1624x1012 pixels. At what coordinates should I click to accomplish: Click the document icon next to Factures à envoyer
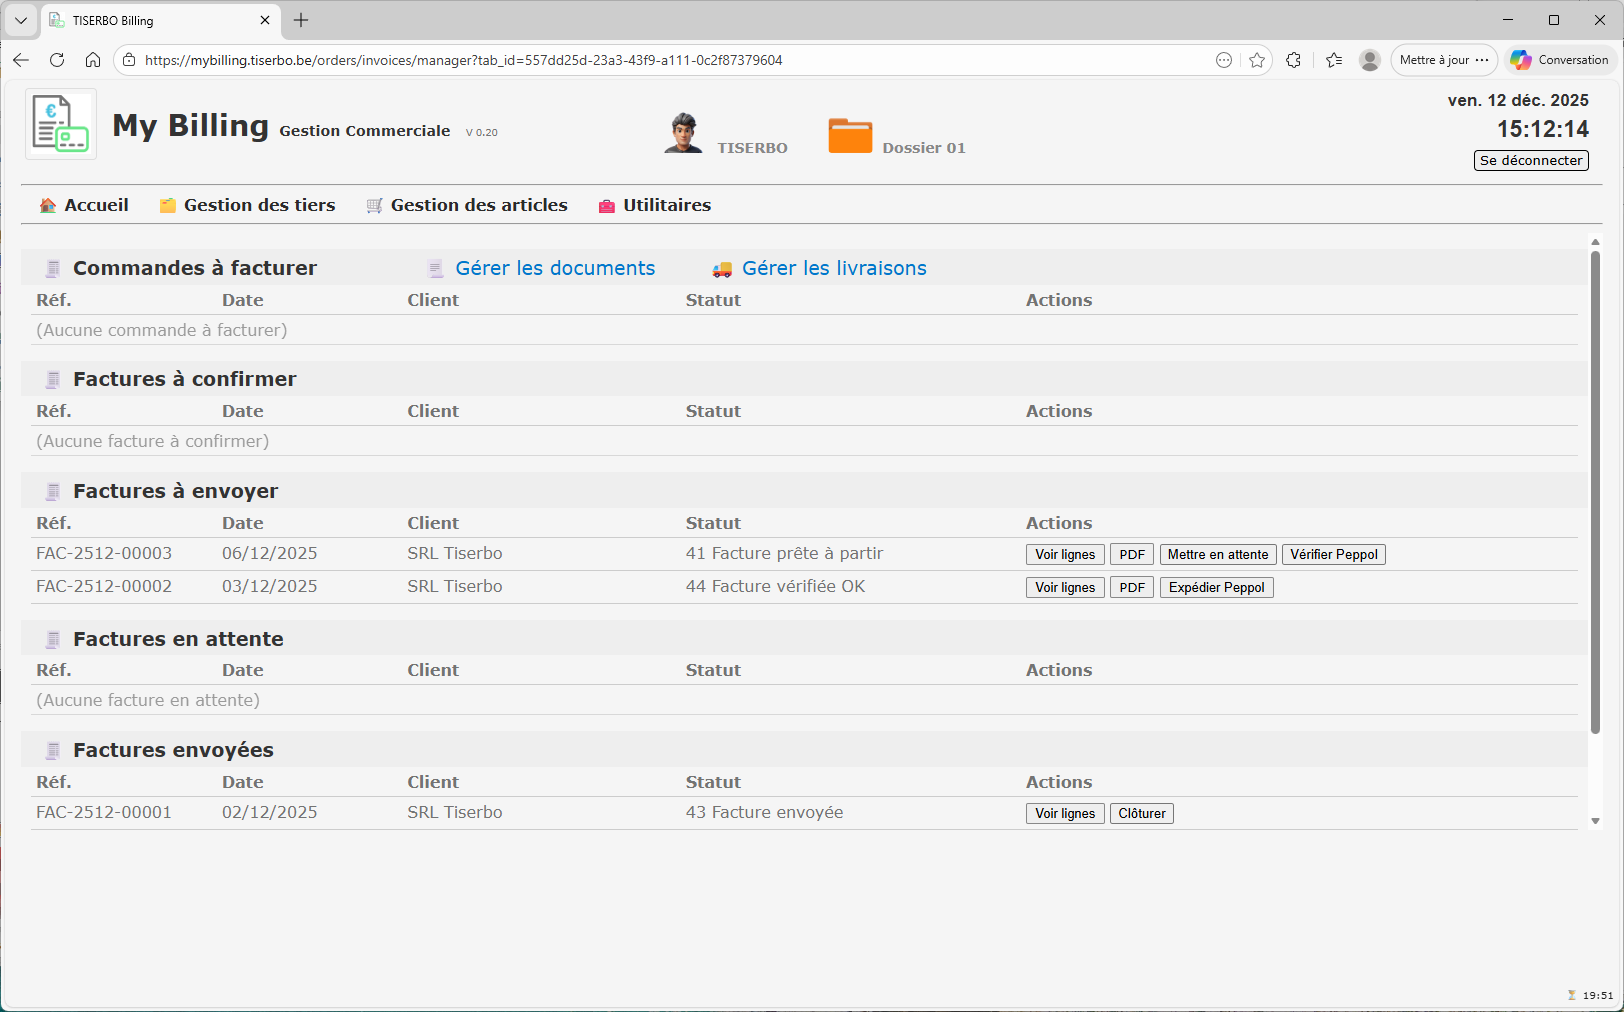tap(52, 491)
